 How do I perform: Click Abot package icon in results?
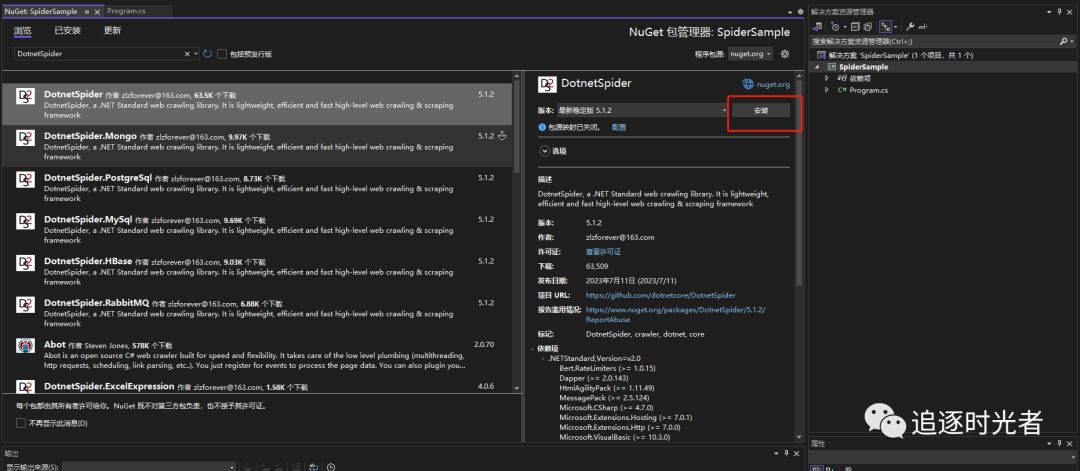(x=25, y=346)
